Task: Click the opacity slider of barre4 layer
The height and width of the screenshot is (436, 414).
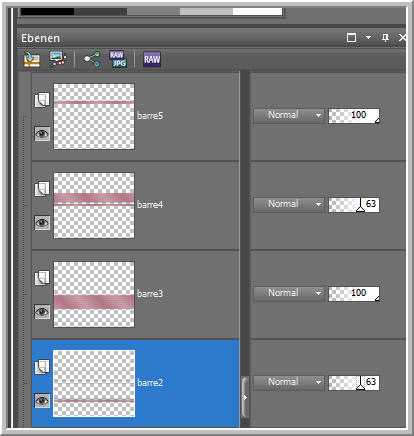Action: point(354,204)
